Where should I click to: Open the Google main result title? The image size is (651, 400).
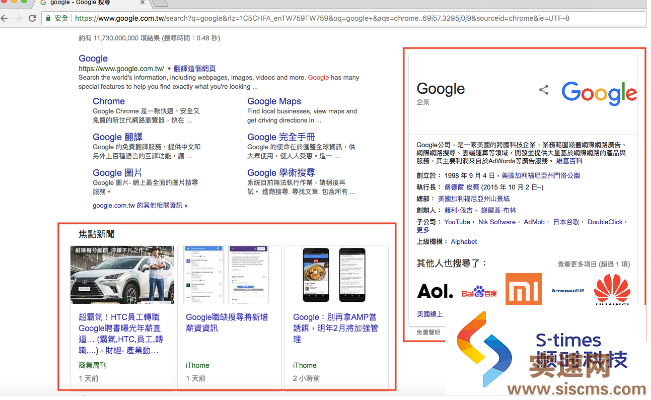coord(93,59)
